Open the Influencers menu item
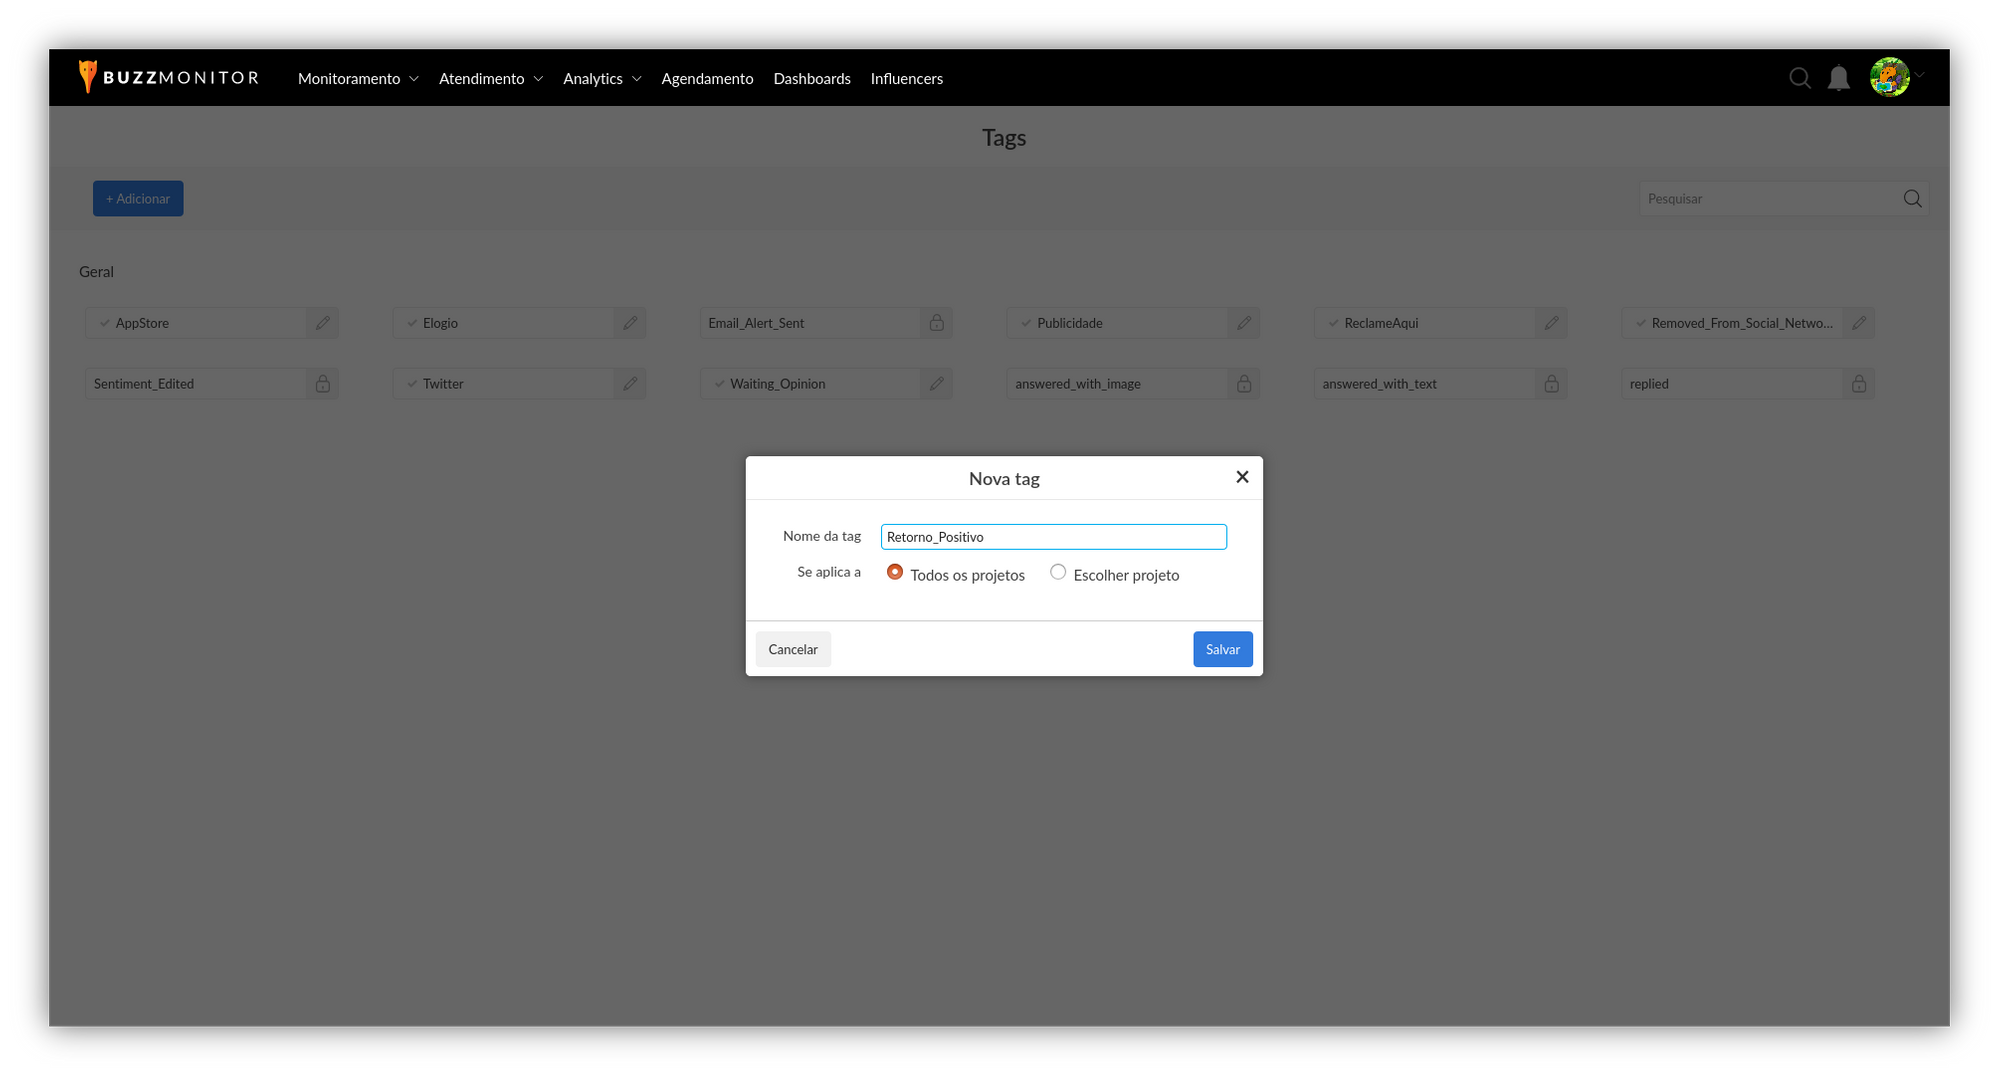 coord(906,79)
